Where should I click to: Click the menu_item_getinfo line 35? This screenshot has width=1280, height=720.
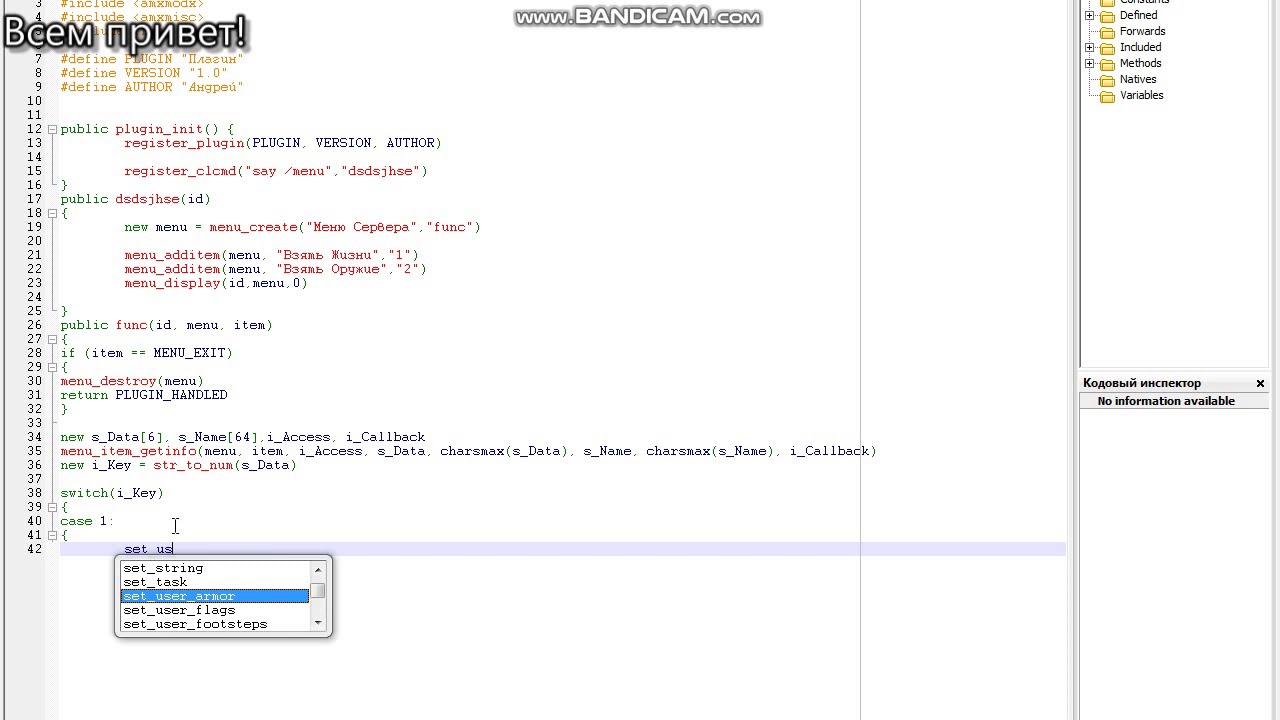(x=468, y=451)
